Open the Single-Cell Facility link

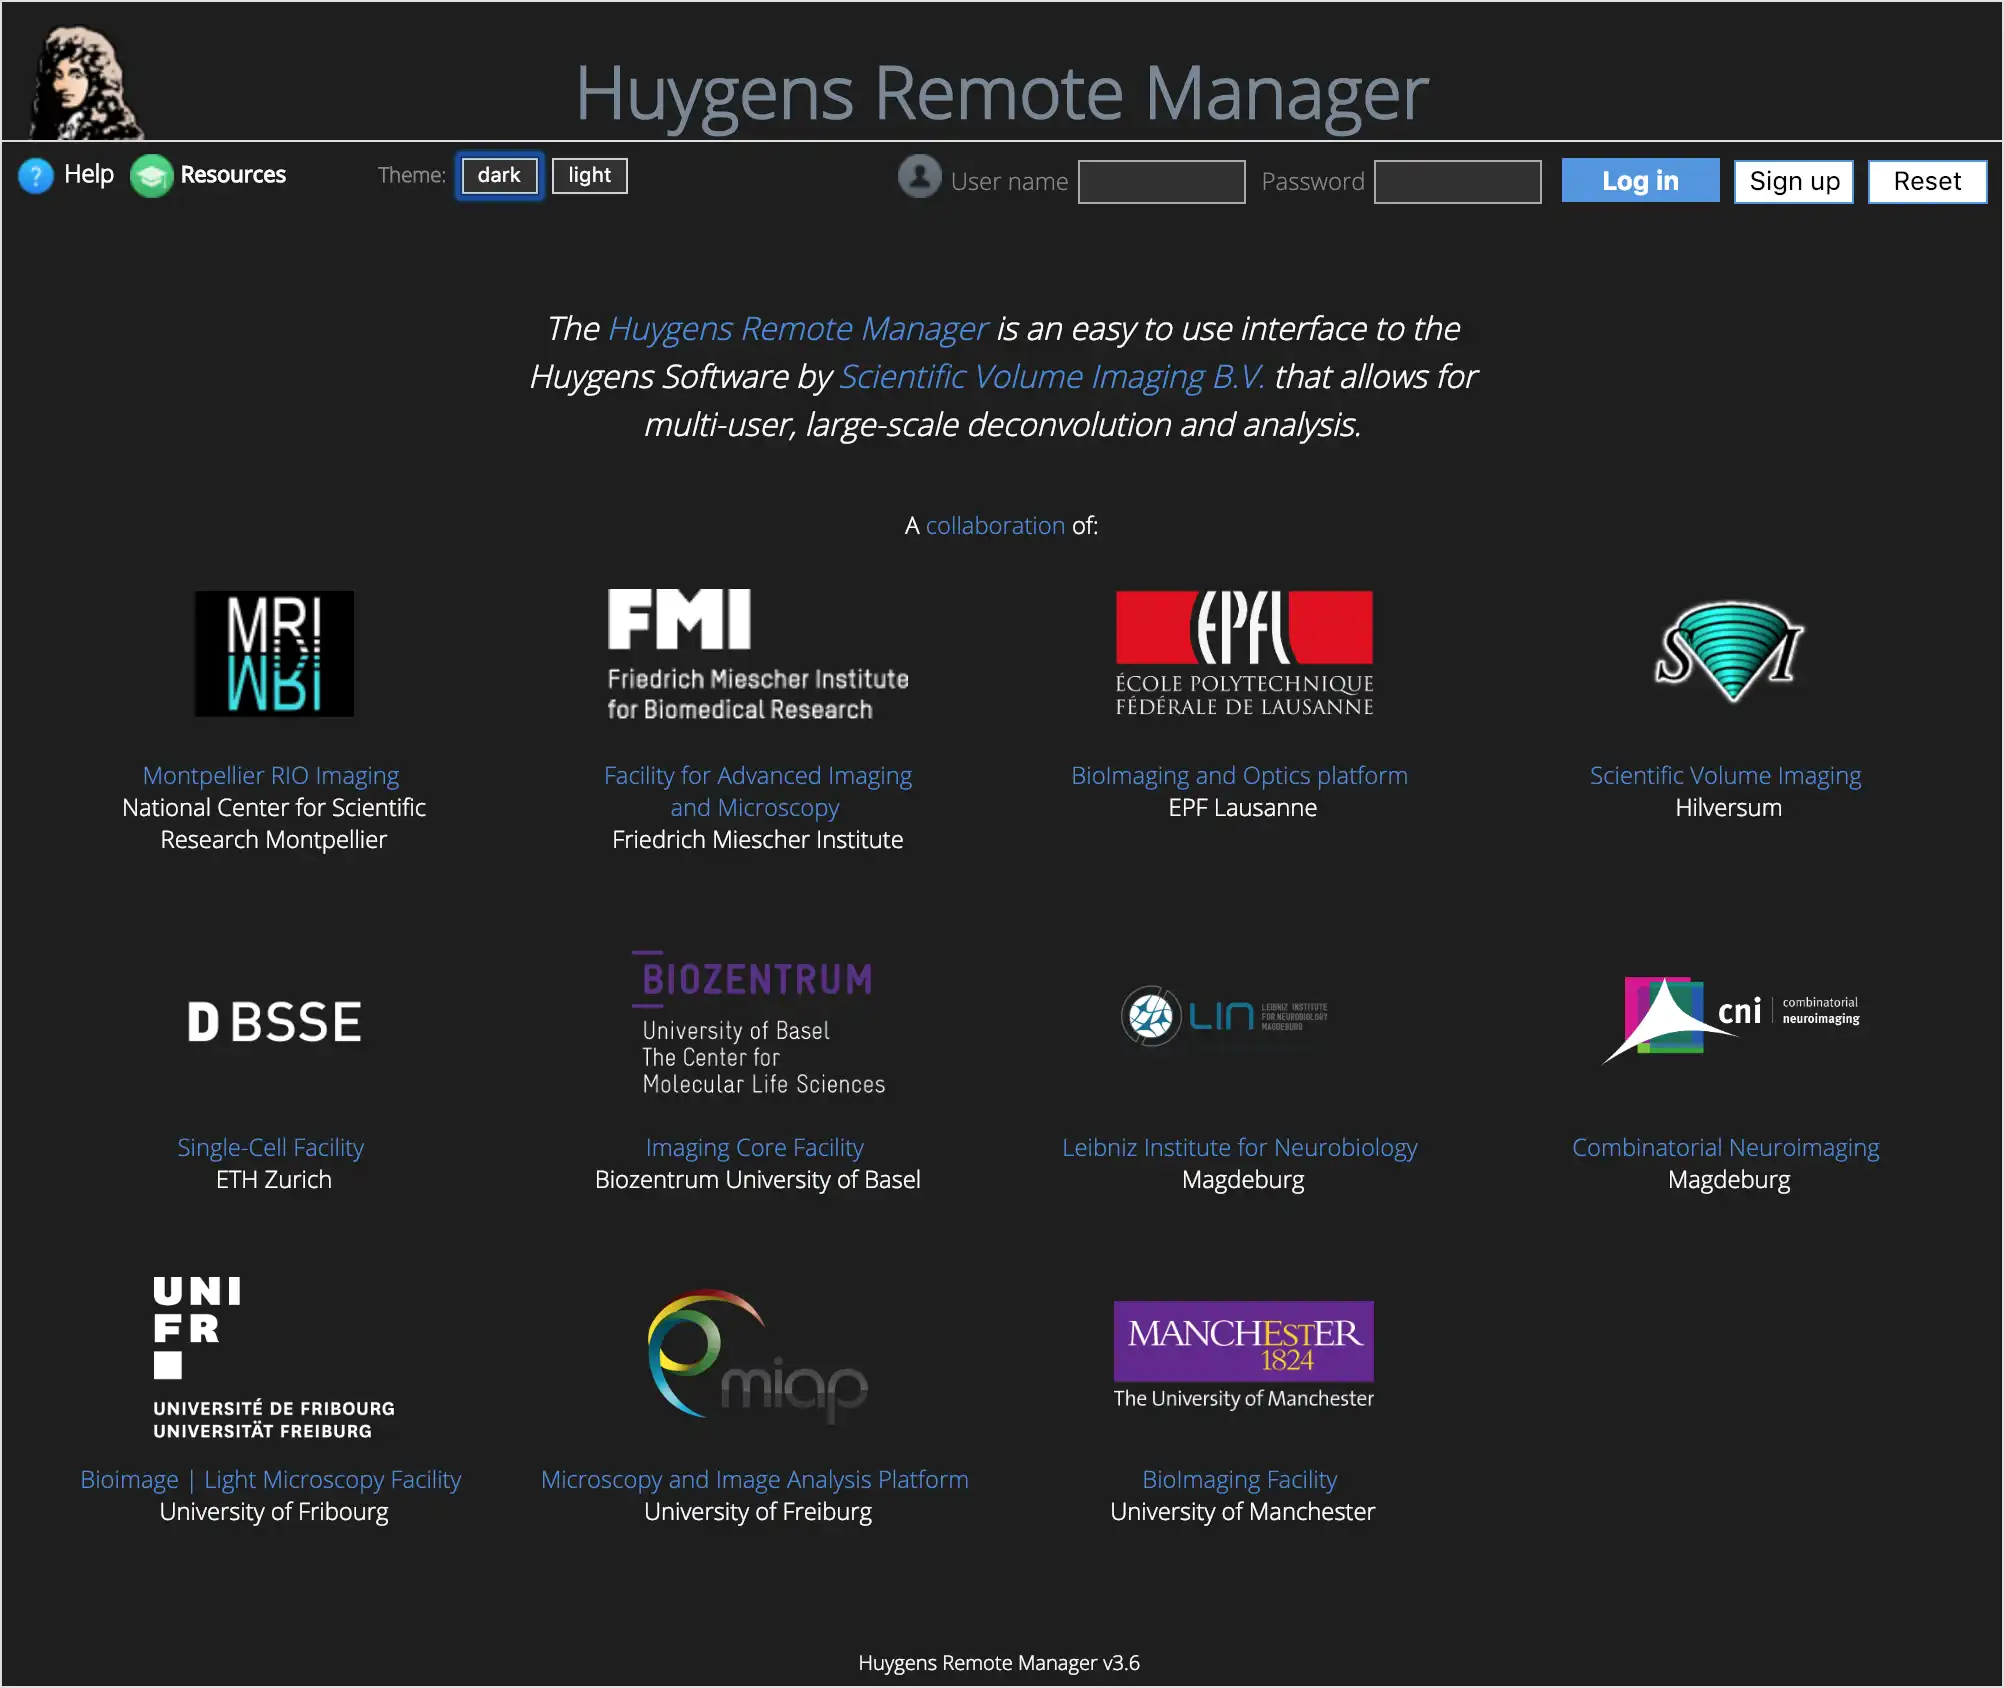click(x=270, y=1147)
